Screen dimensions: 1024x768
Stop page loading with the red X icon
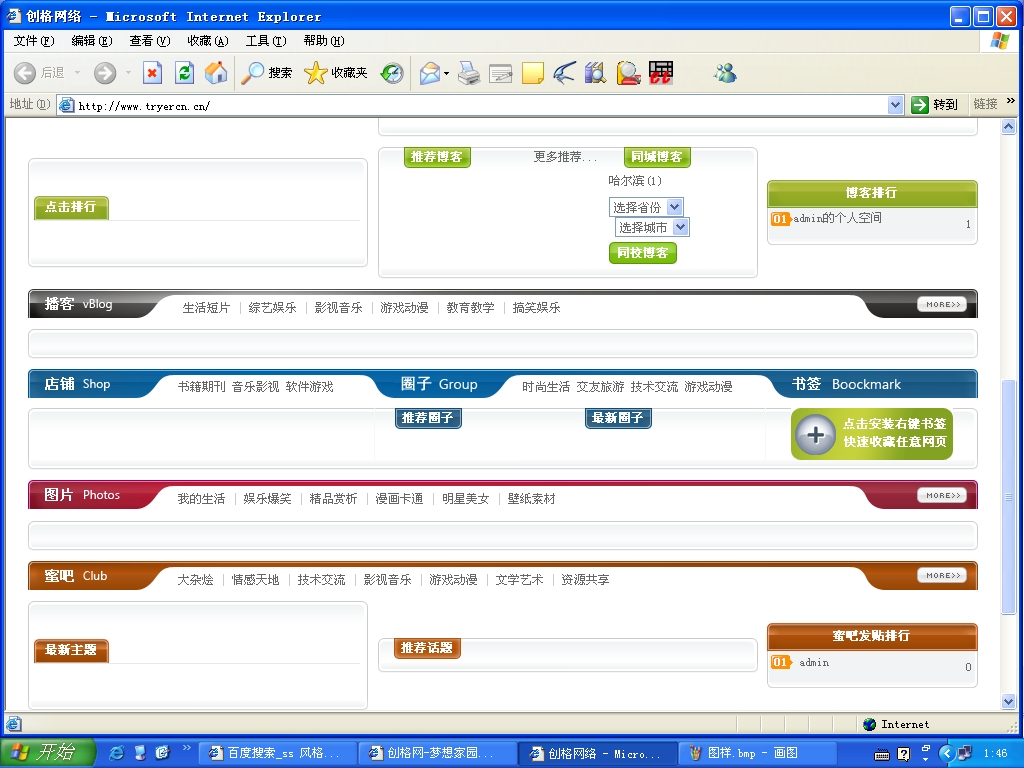tap(152, 72)
